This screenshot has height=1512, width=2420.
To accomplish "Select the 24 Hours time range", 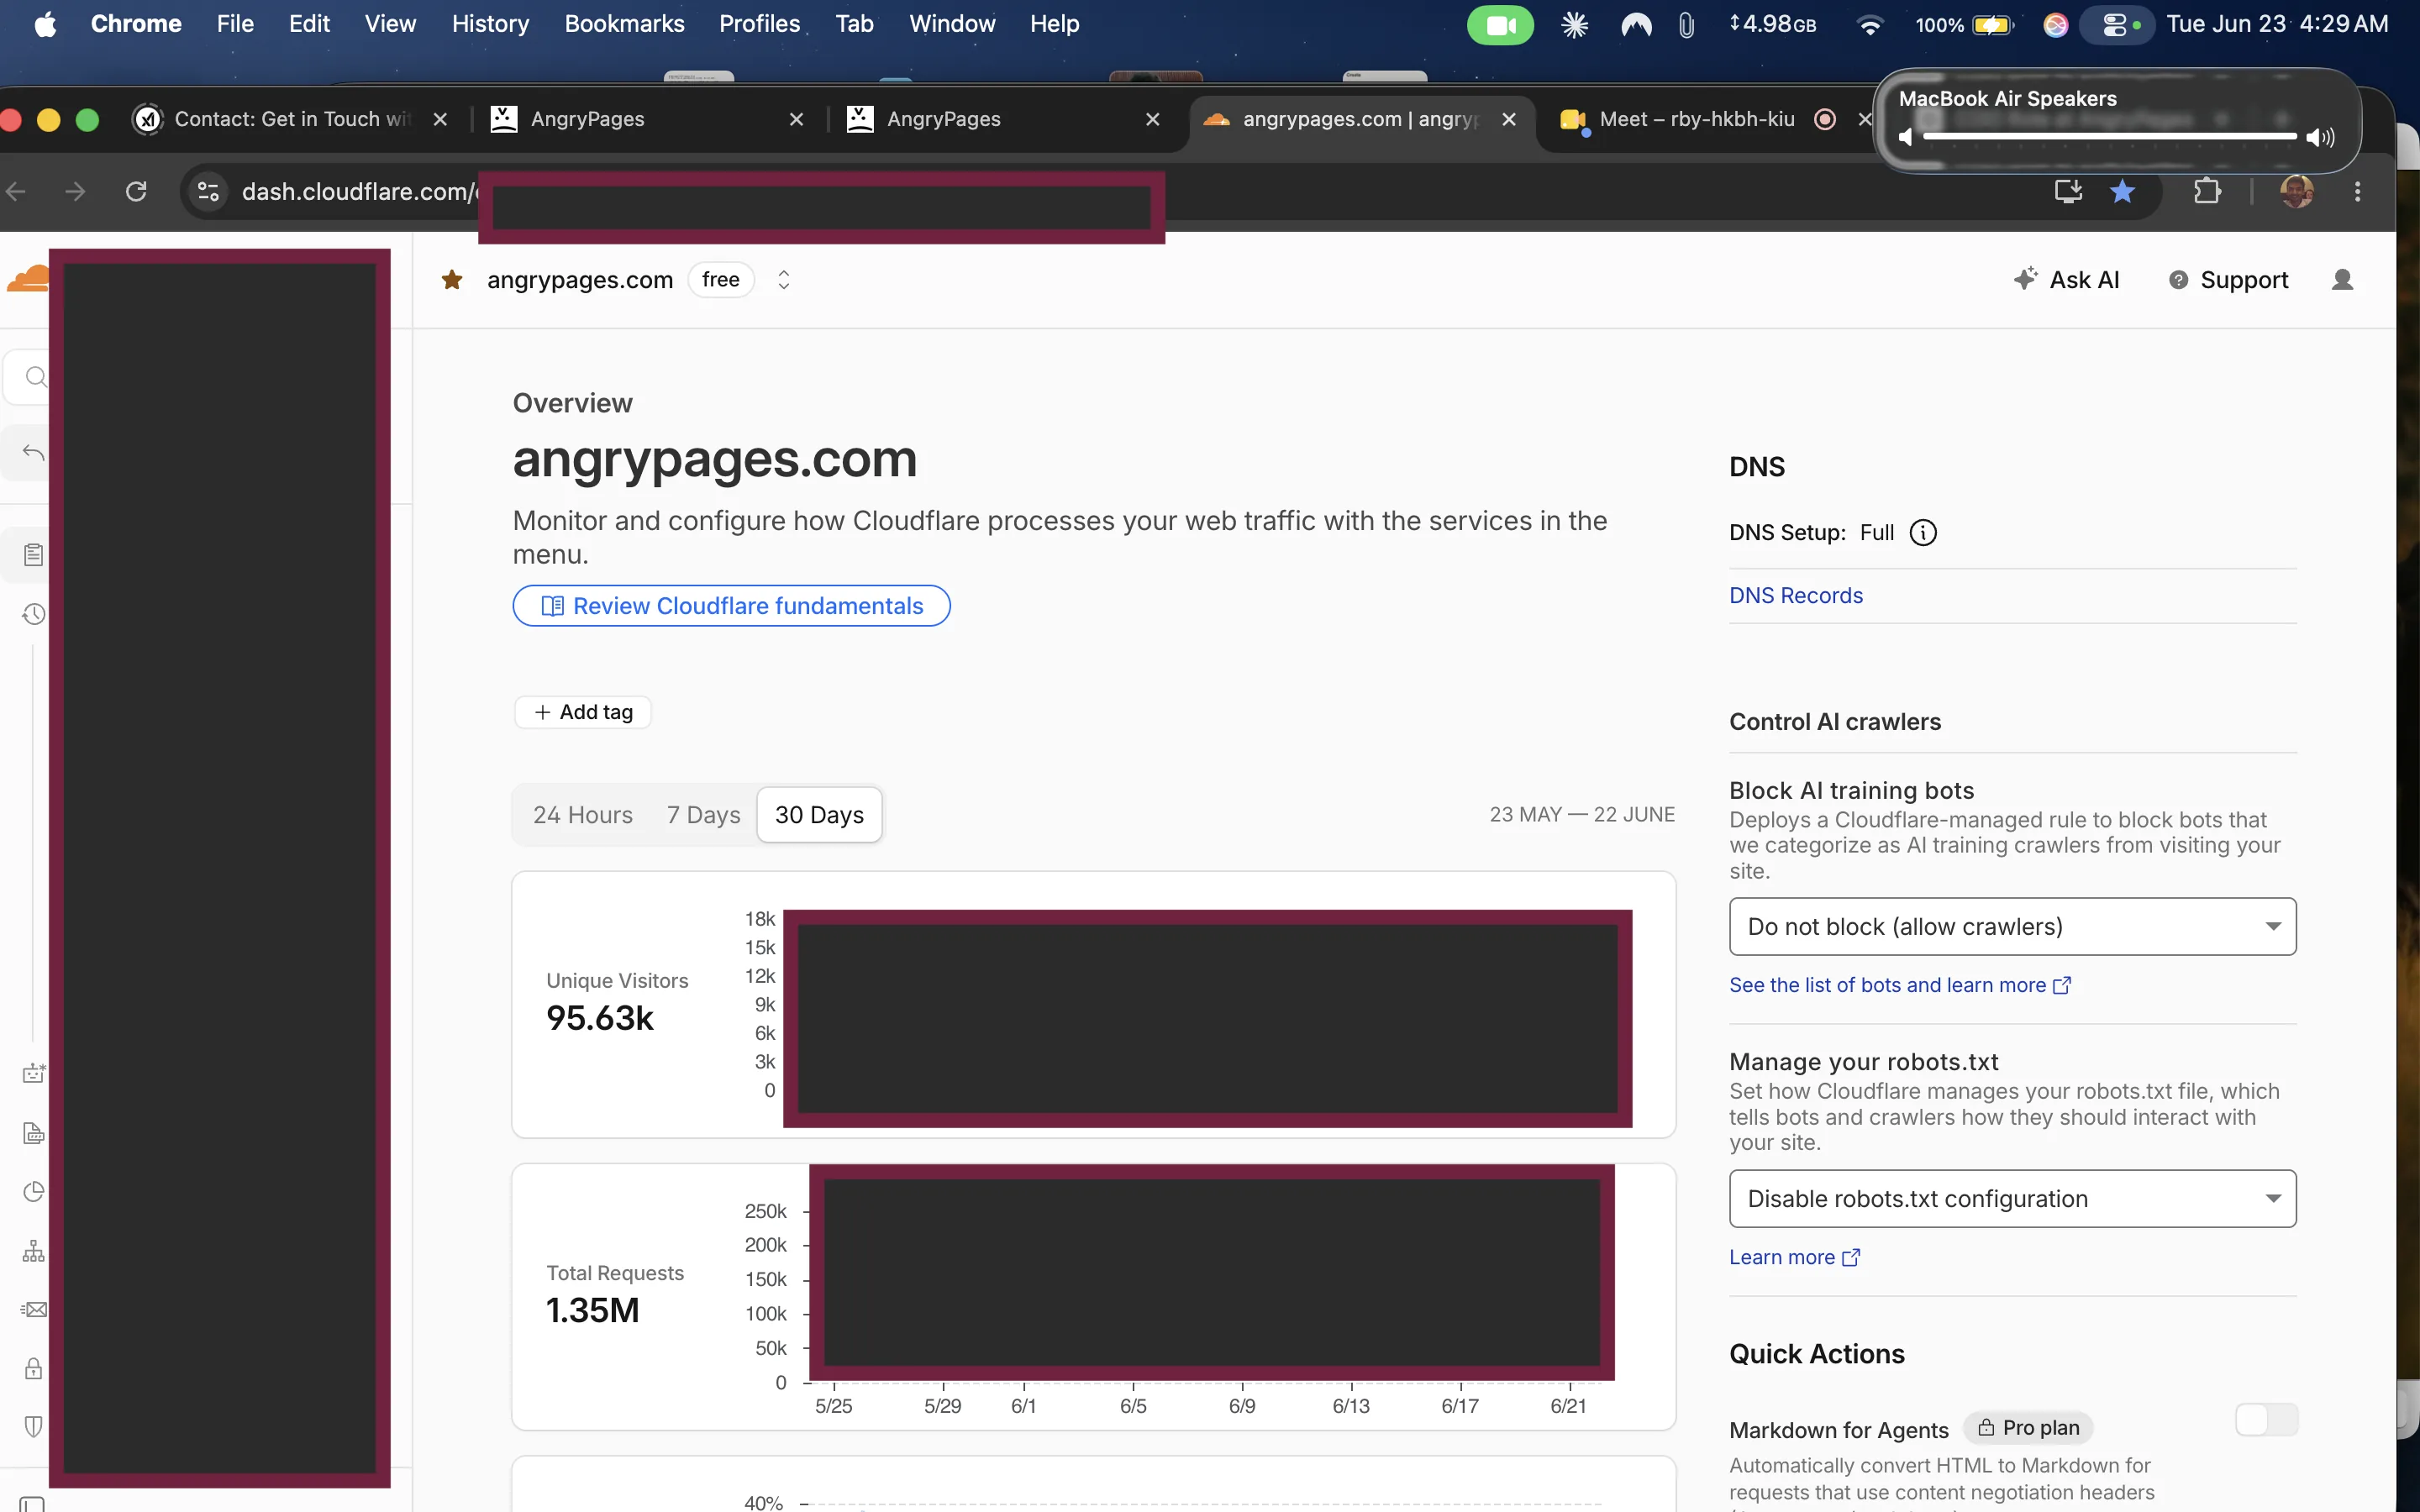I will 583,815.
